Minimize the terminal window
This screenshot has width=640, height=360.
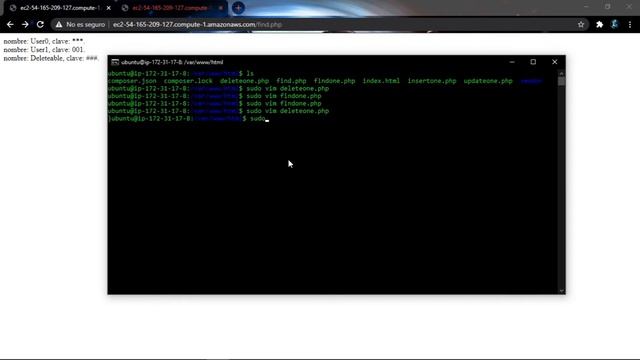pos(512,62)
